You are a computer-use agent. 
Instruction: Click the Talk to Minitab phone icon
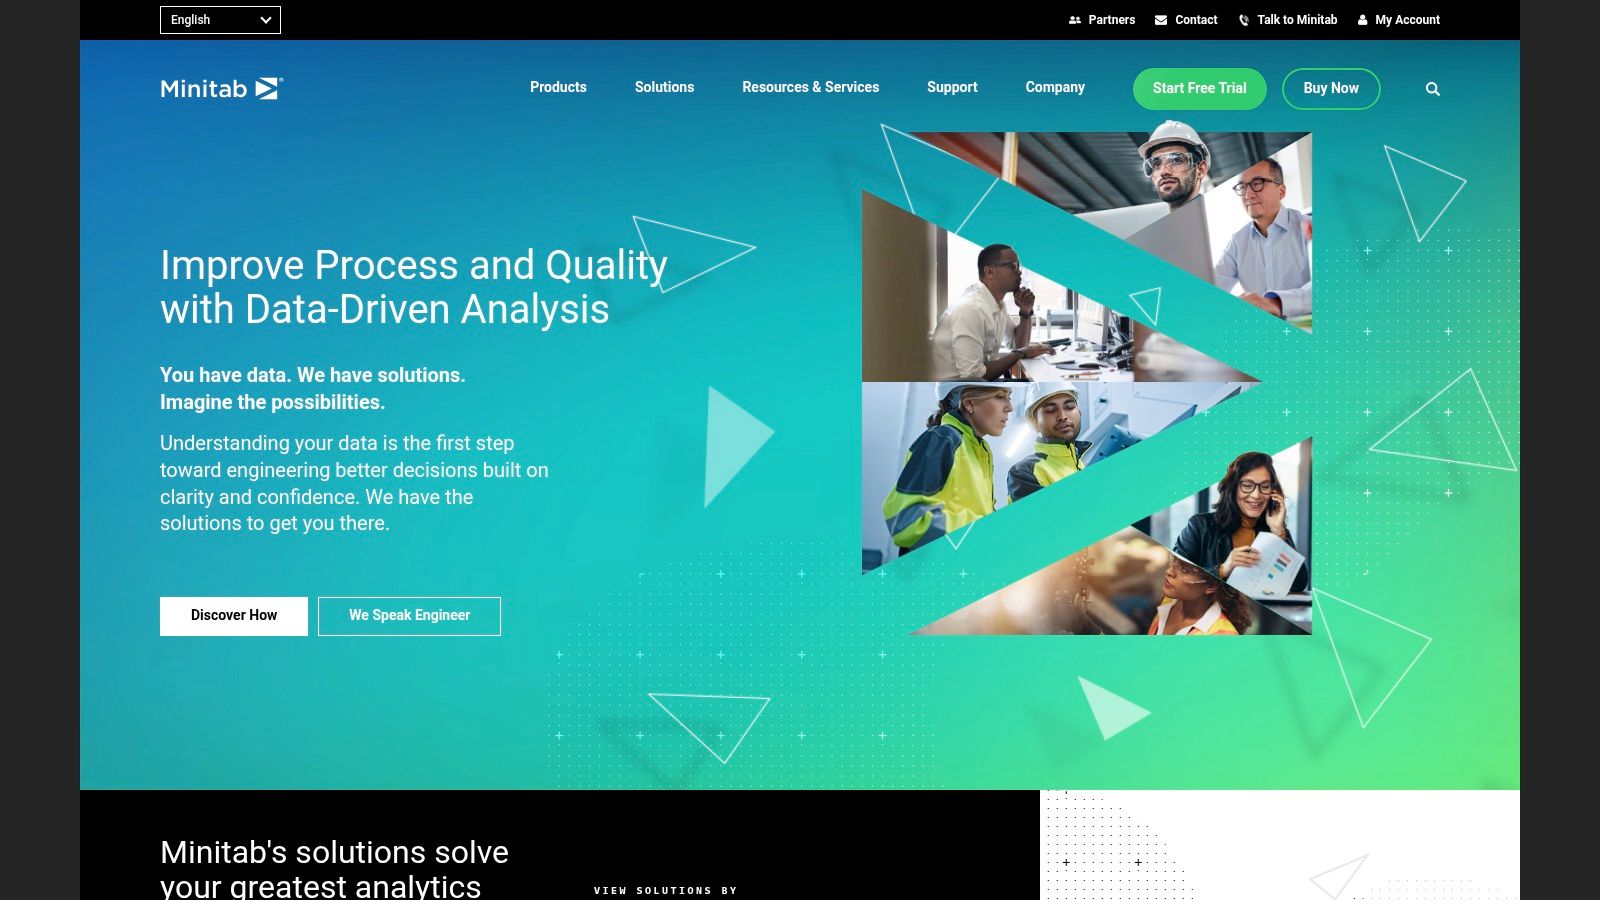[x=1244, y=20]
